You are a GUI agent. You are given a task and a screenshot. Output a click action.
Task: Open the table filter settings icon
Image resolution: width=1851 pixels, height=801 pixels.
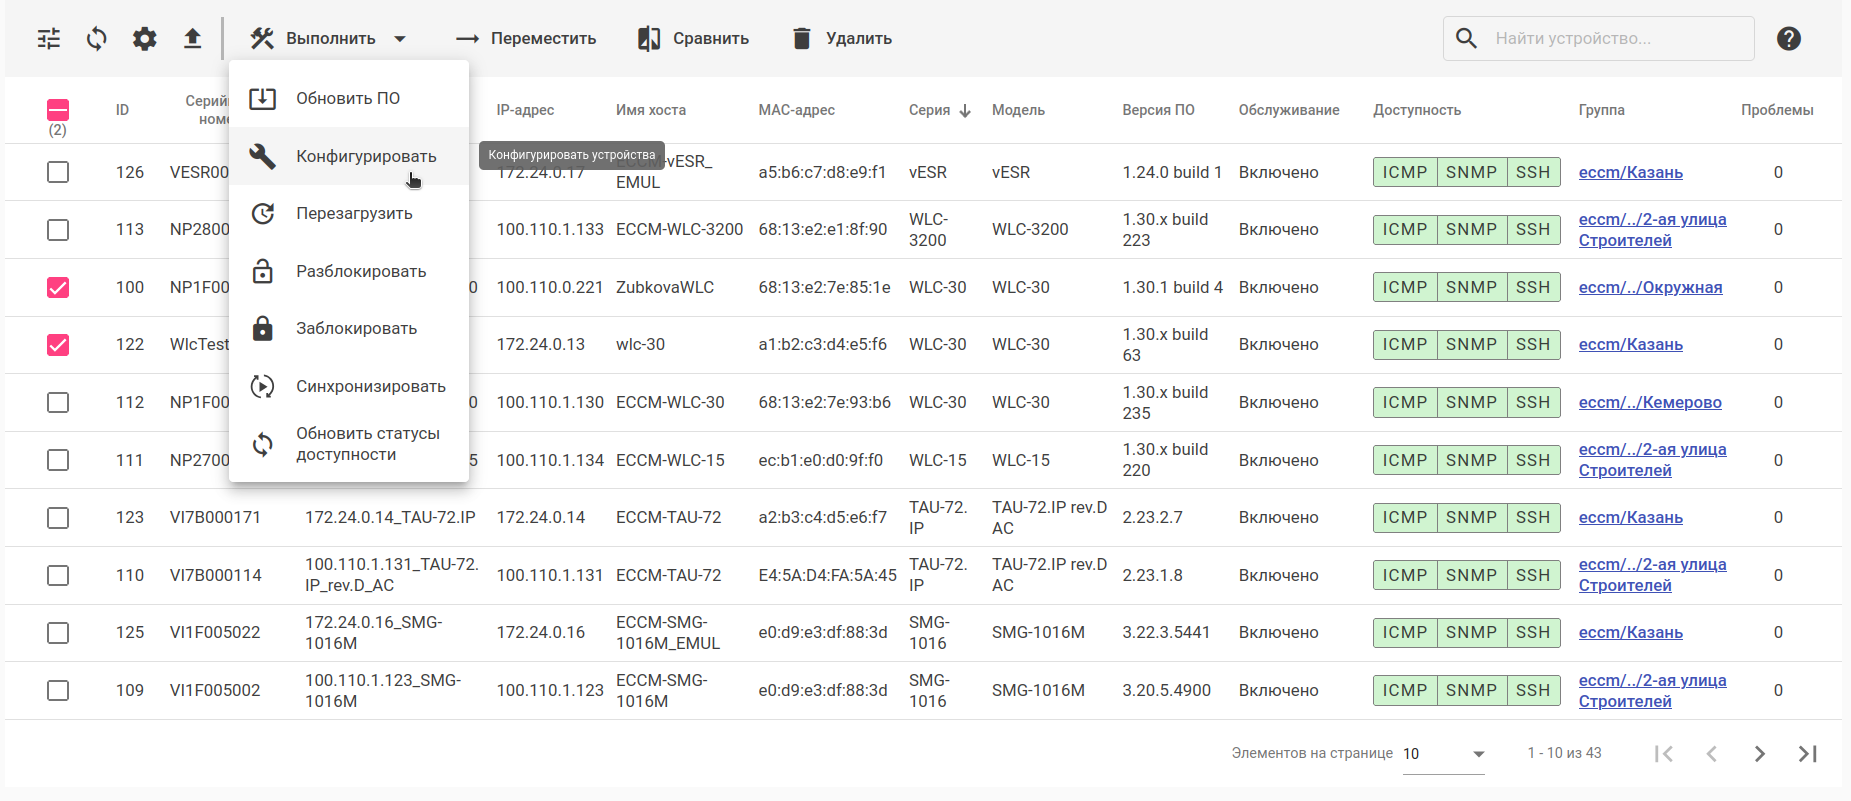pos(49,39)
